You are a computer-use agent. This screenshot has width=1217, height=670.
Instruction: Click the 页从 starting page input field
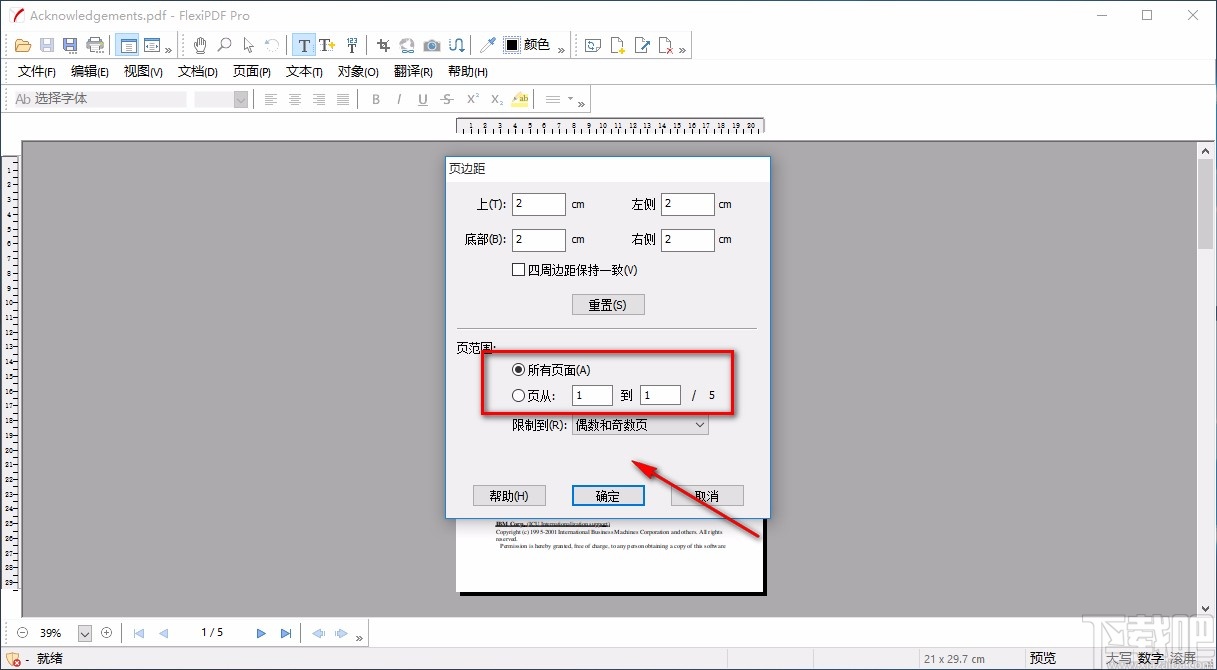[591, 395]
